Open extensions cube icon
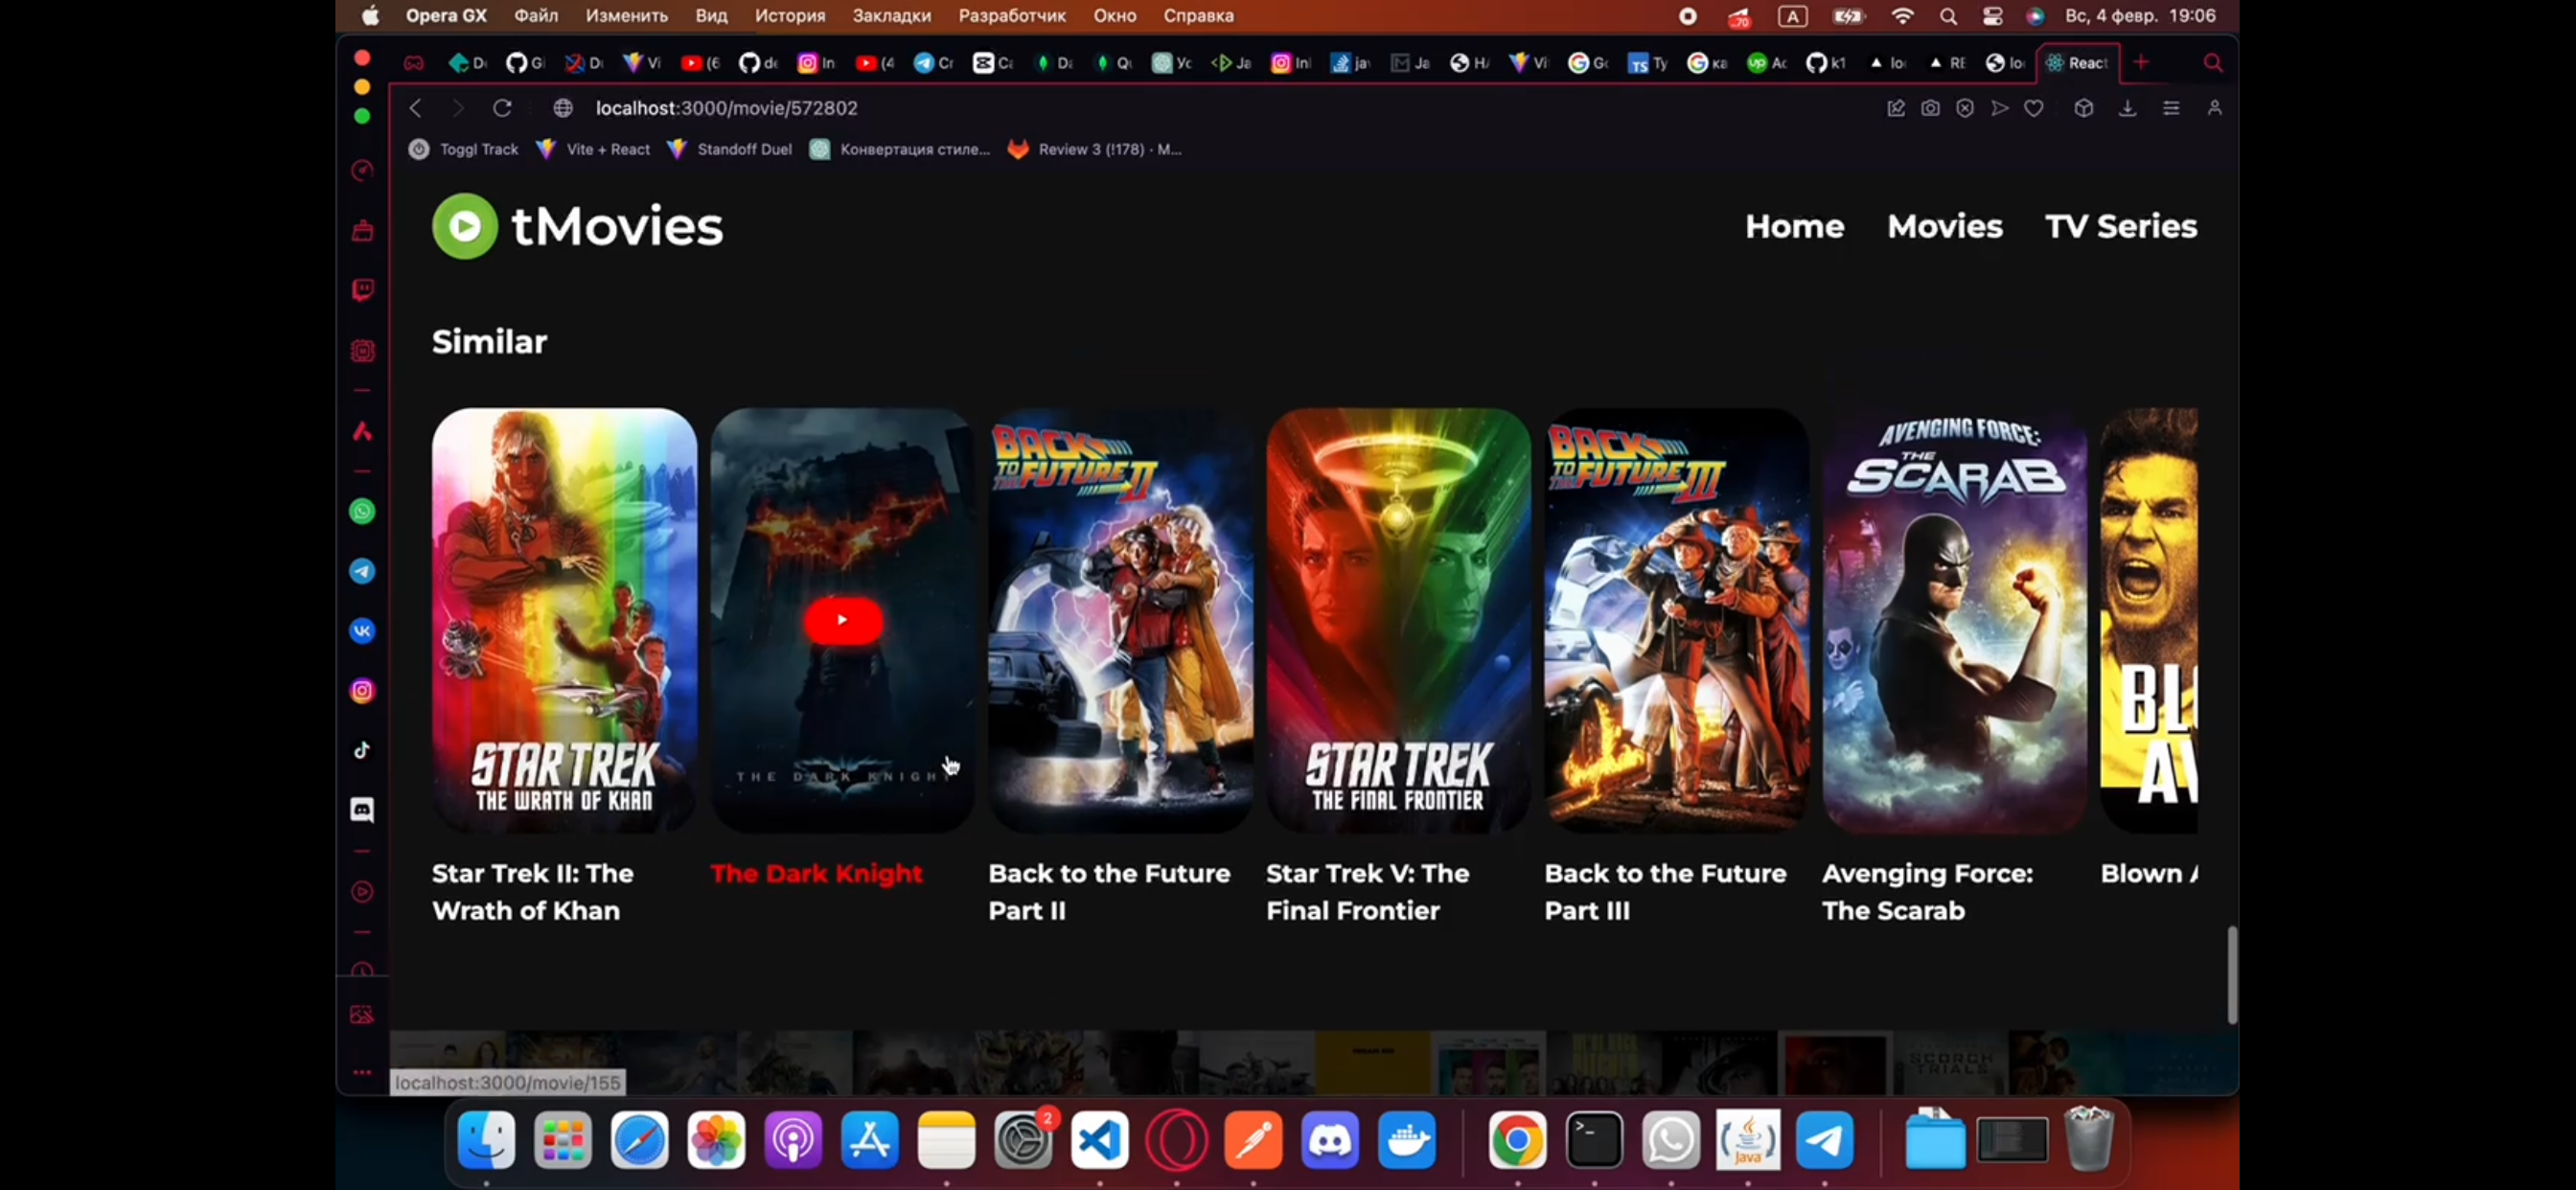 [x=2083, y=108]
